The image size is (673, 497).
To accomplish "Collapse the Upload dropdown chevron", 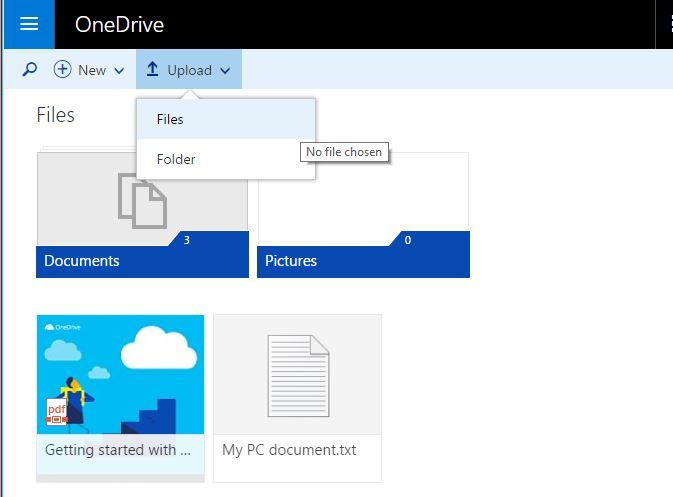I will (x=225, y=71).
